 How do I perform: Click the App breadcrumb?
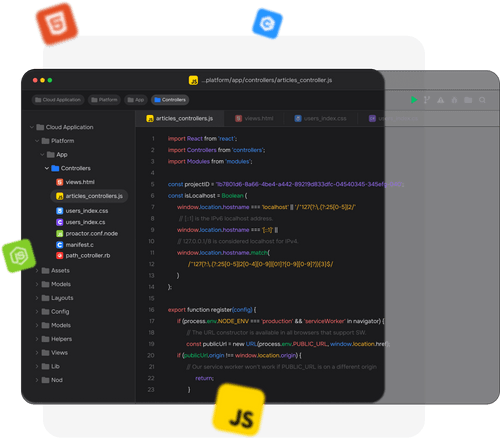(136, 100)
